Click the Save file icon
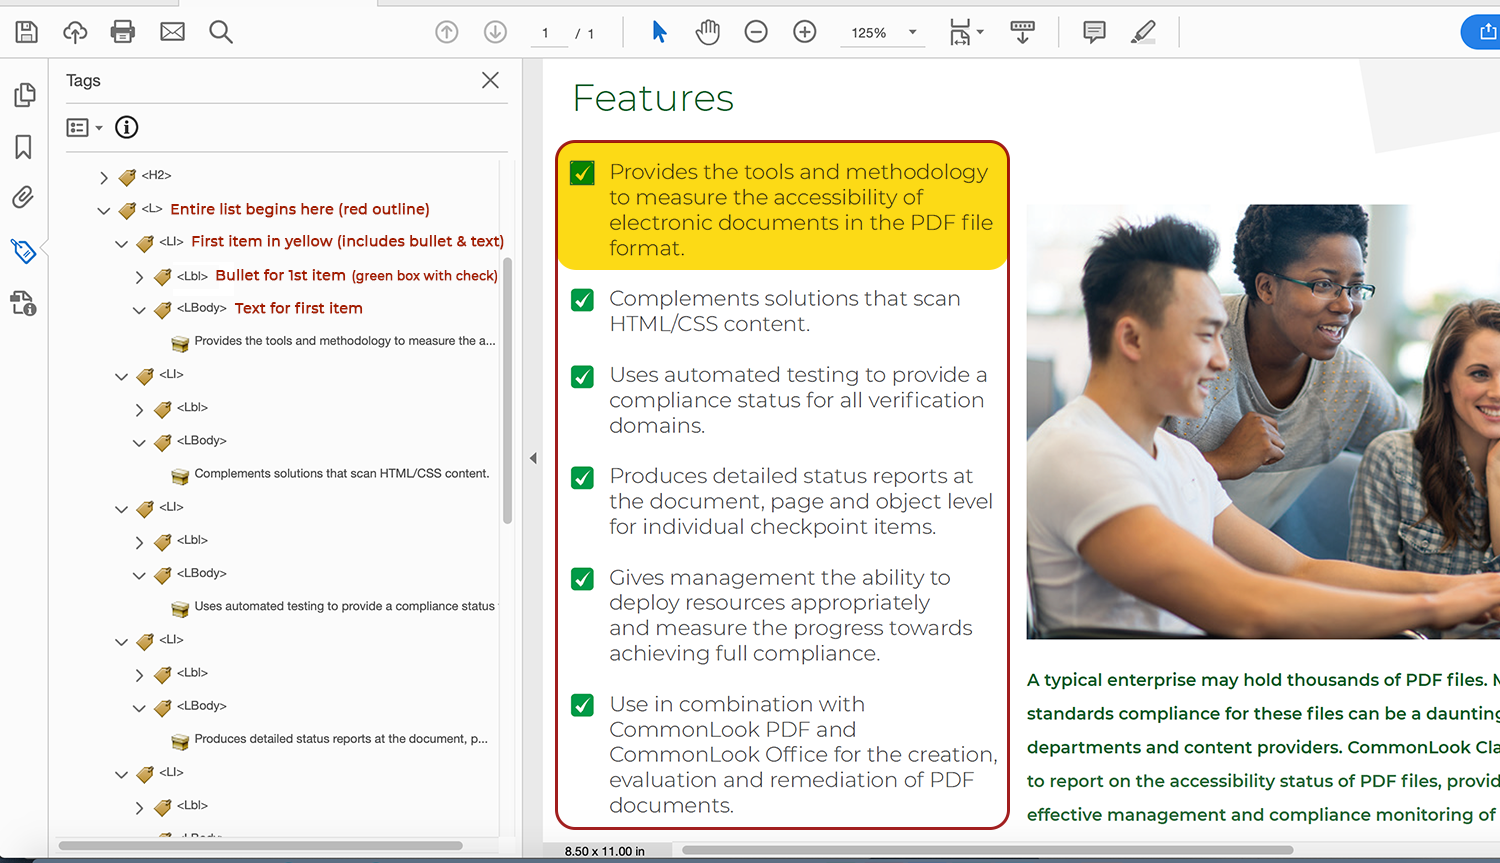This screenshot has height=863, width=1500. point(27,32)
